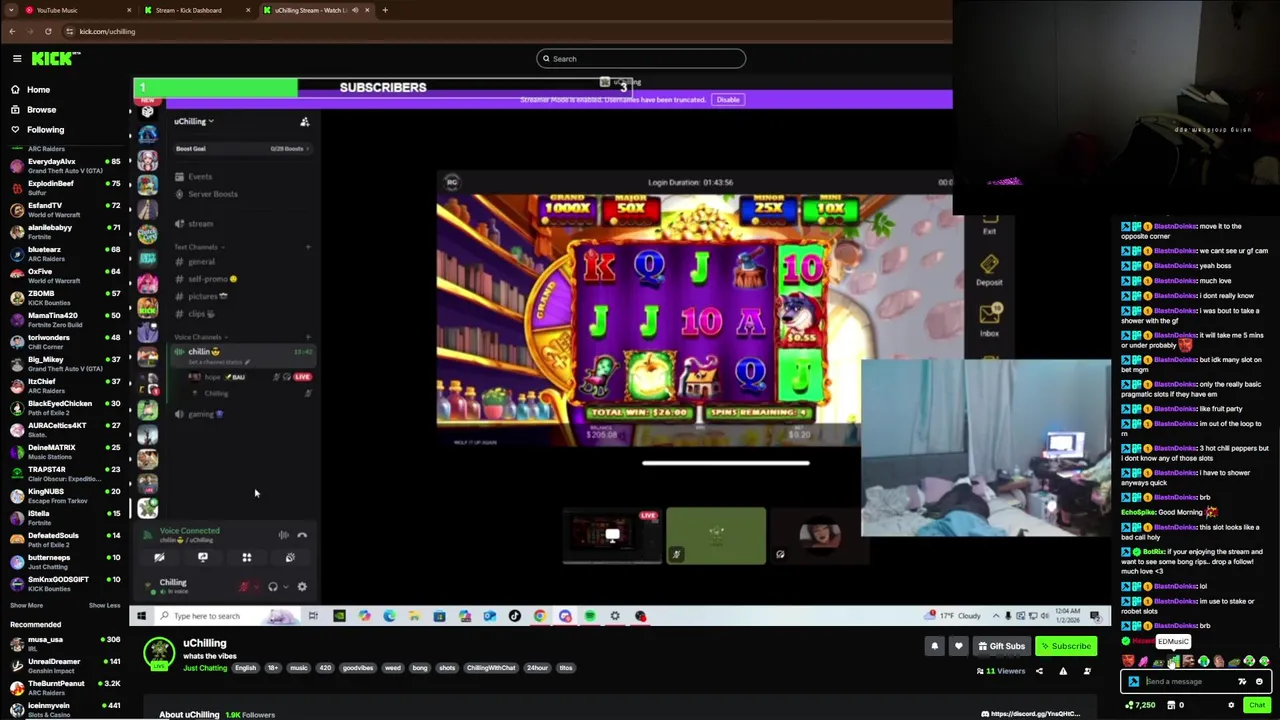Viewport: 1280px width, 720px height.
Task: Click Task View icon in taskbar
Action: [x=313, y=616]
